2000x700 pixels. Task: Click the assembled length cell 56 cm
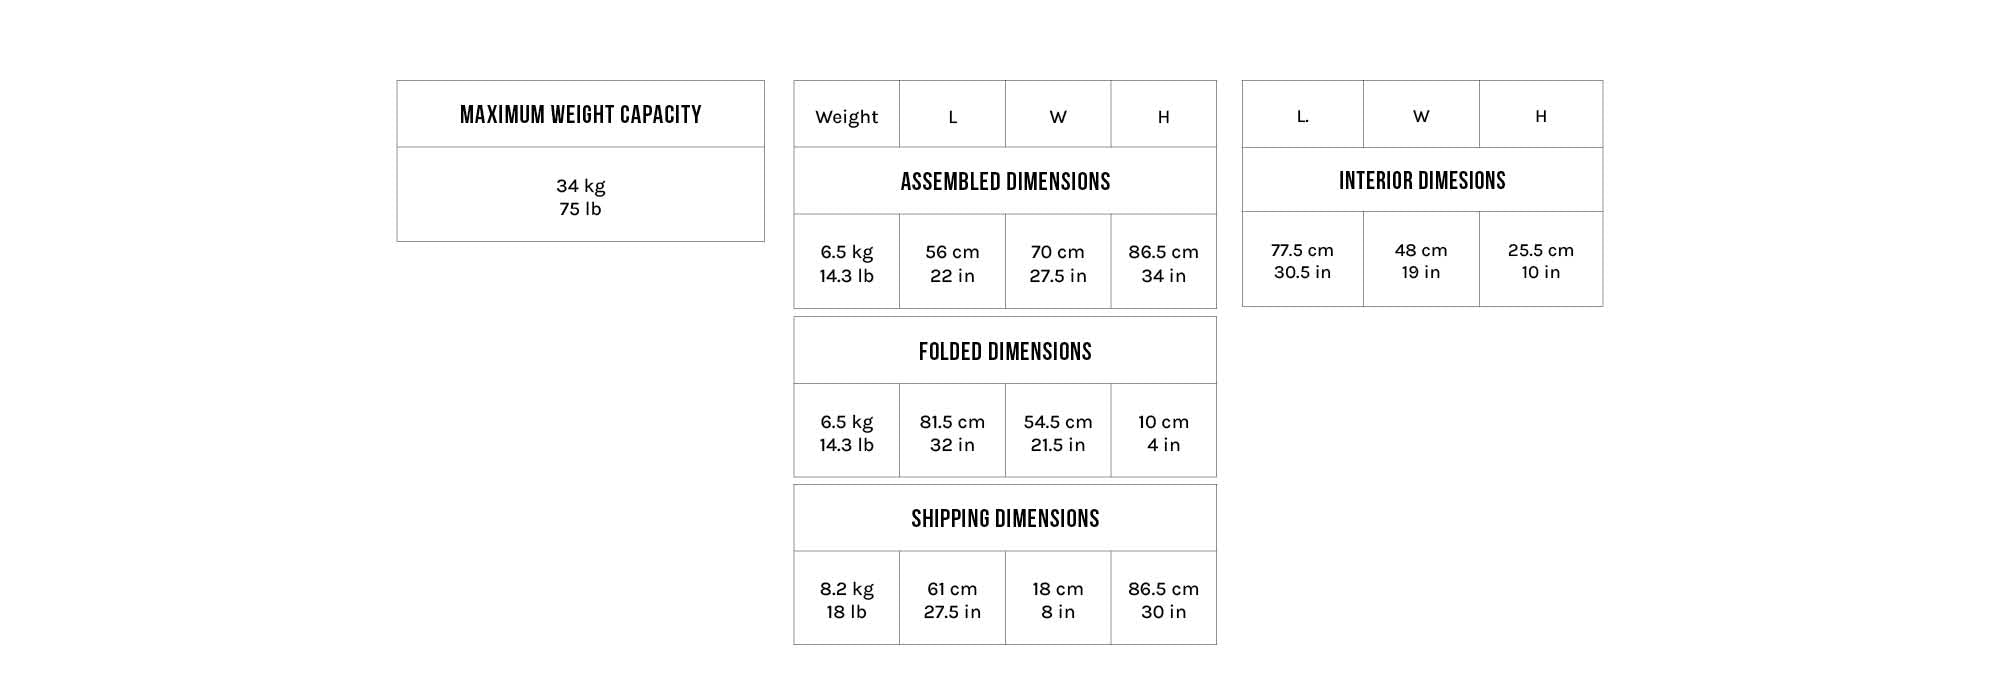click(x=952, y=264)
